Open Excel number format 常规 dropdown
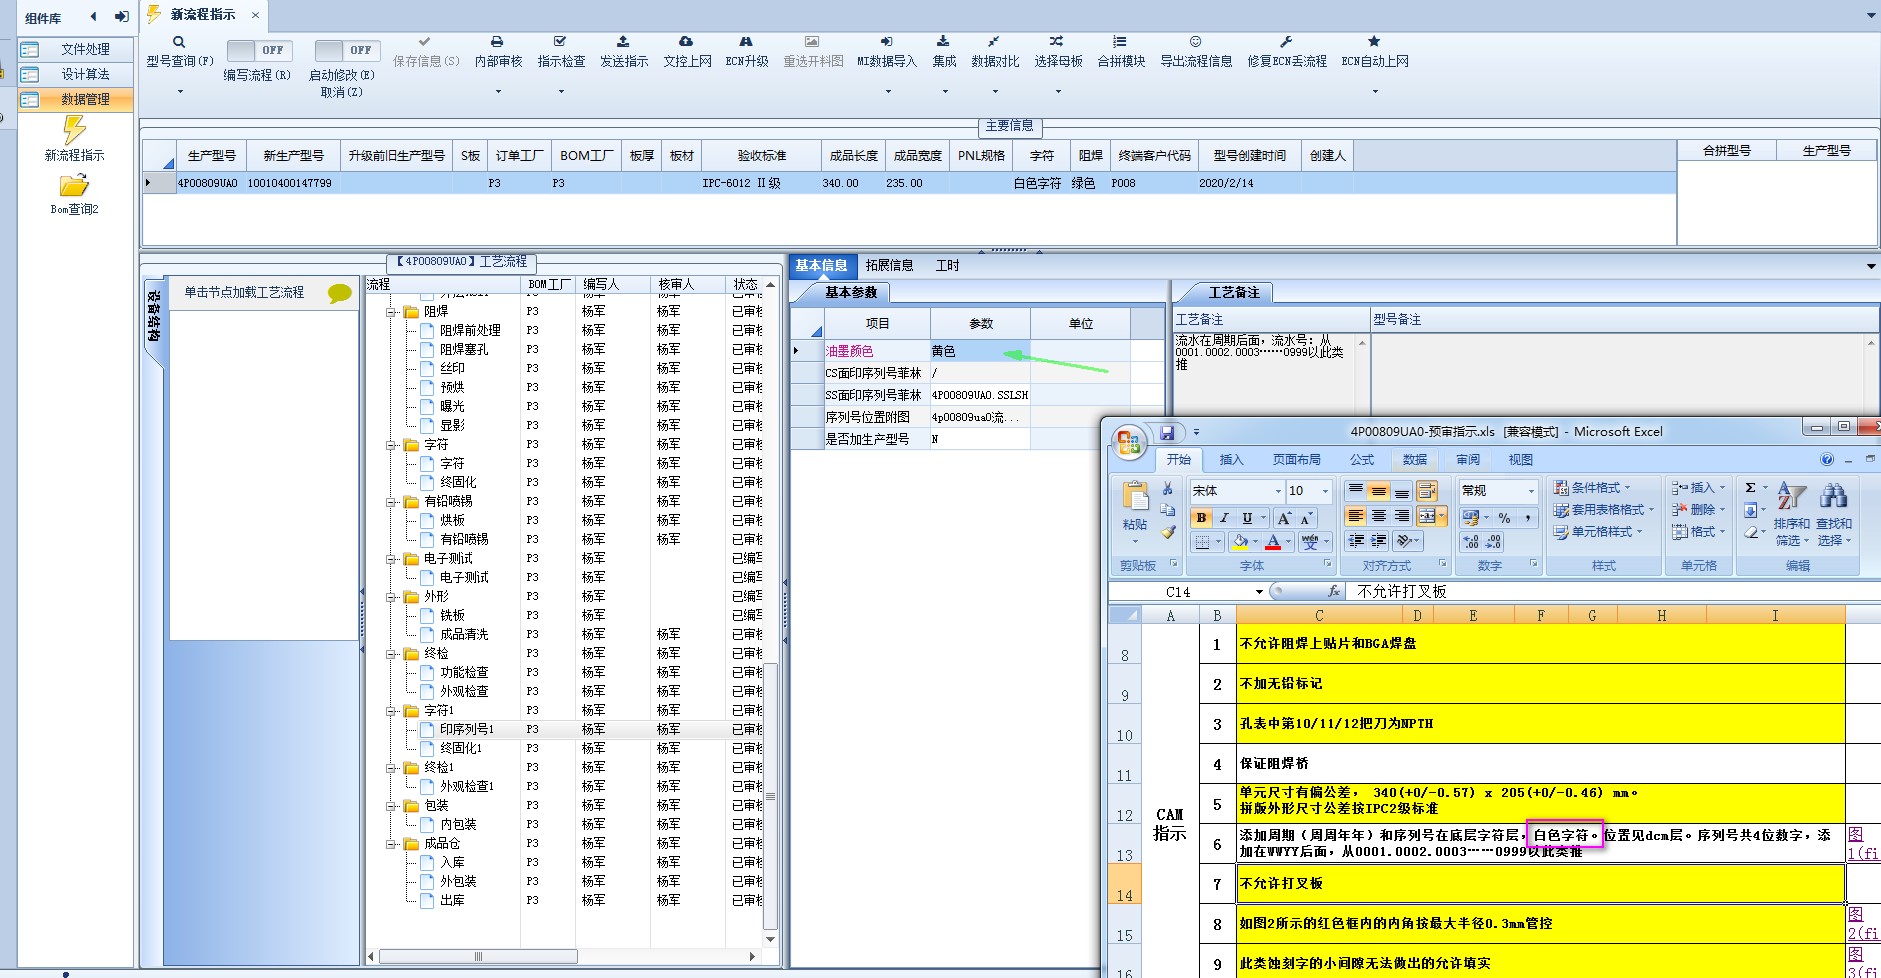This screenshot has width=1881, height=978. pos(1531,491)
